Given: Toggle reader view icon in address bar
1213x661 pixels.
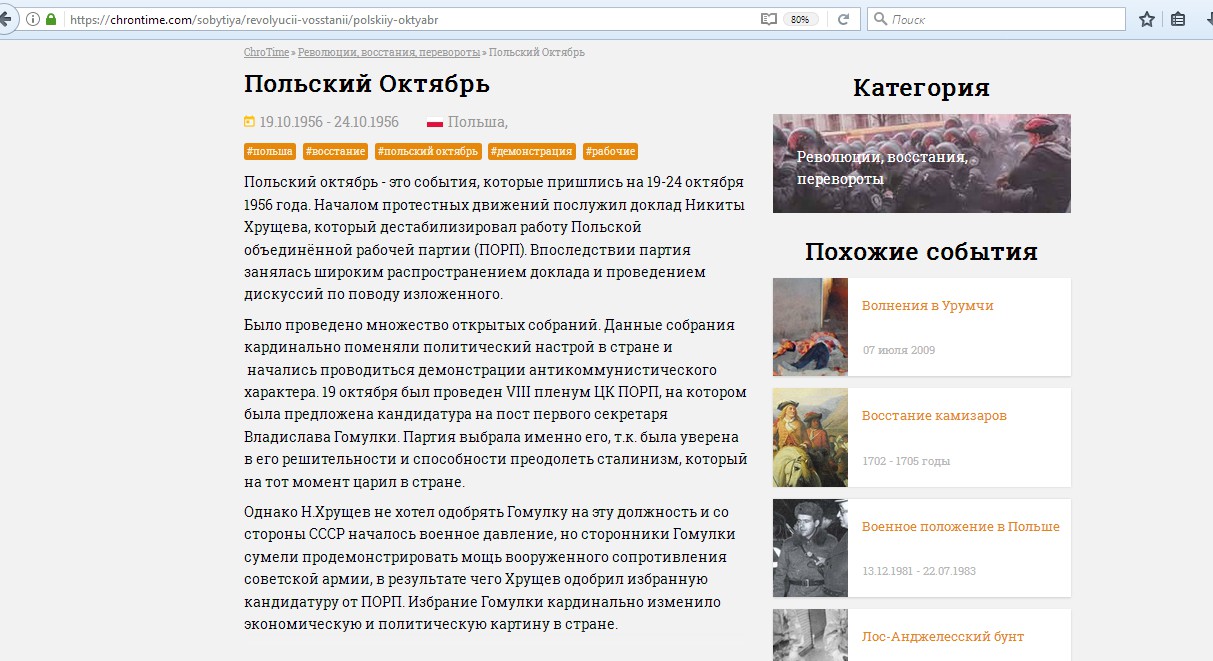Looking at the screenshot, I should point(768,19).
